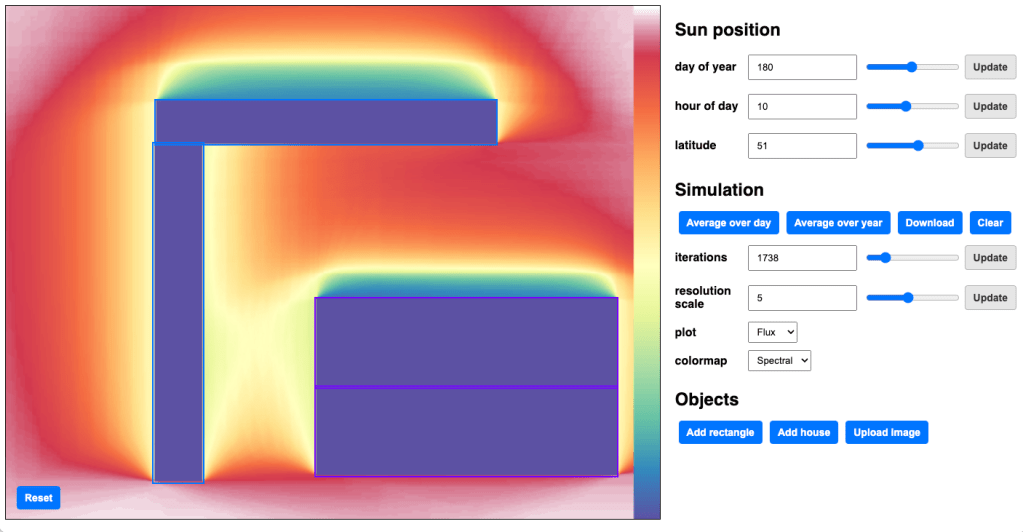Select the tall vertical rectangle on canvas

pyautogui.click(x=178, y=312)
